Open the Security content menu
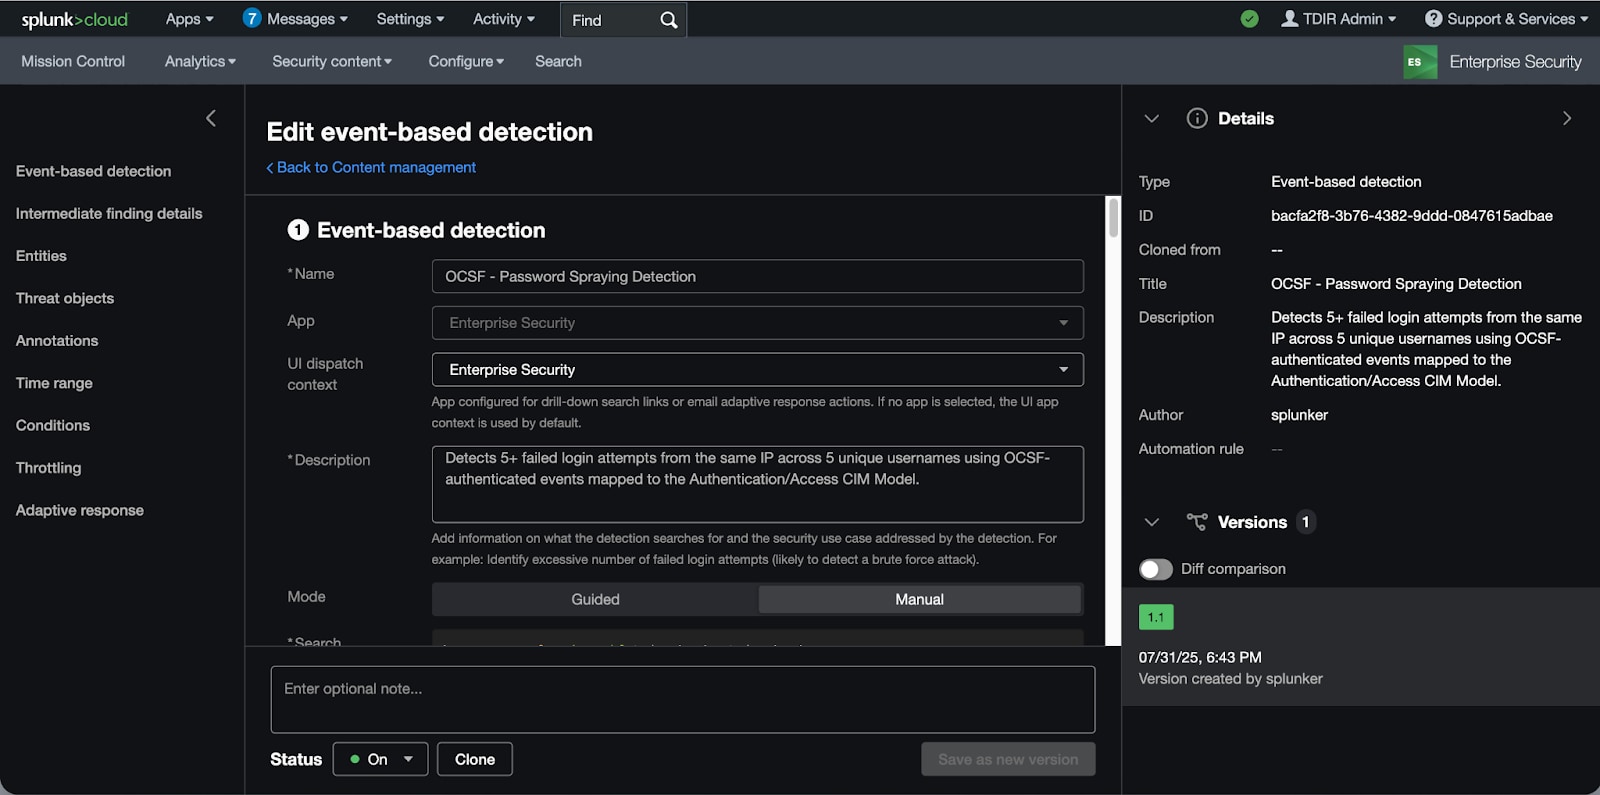Image resolution: width=1600 pixels, height=795 pixels. click(x=331, y=61)
